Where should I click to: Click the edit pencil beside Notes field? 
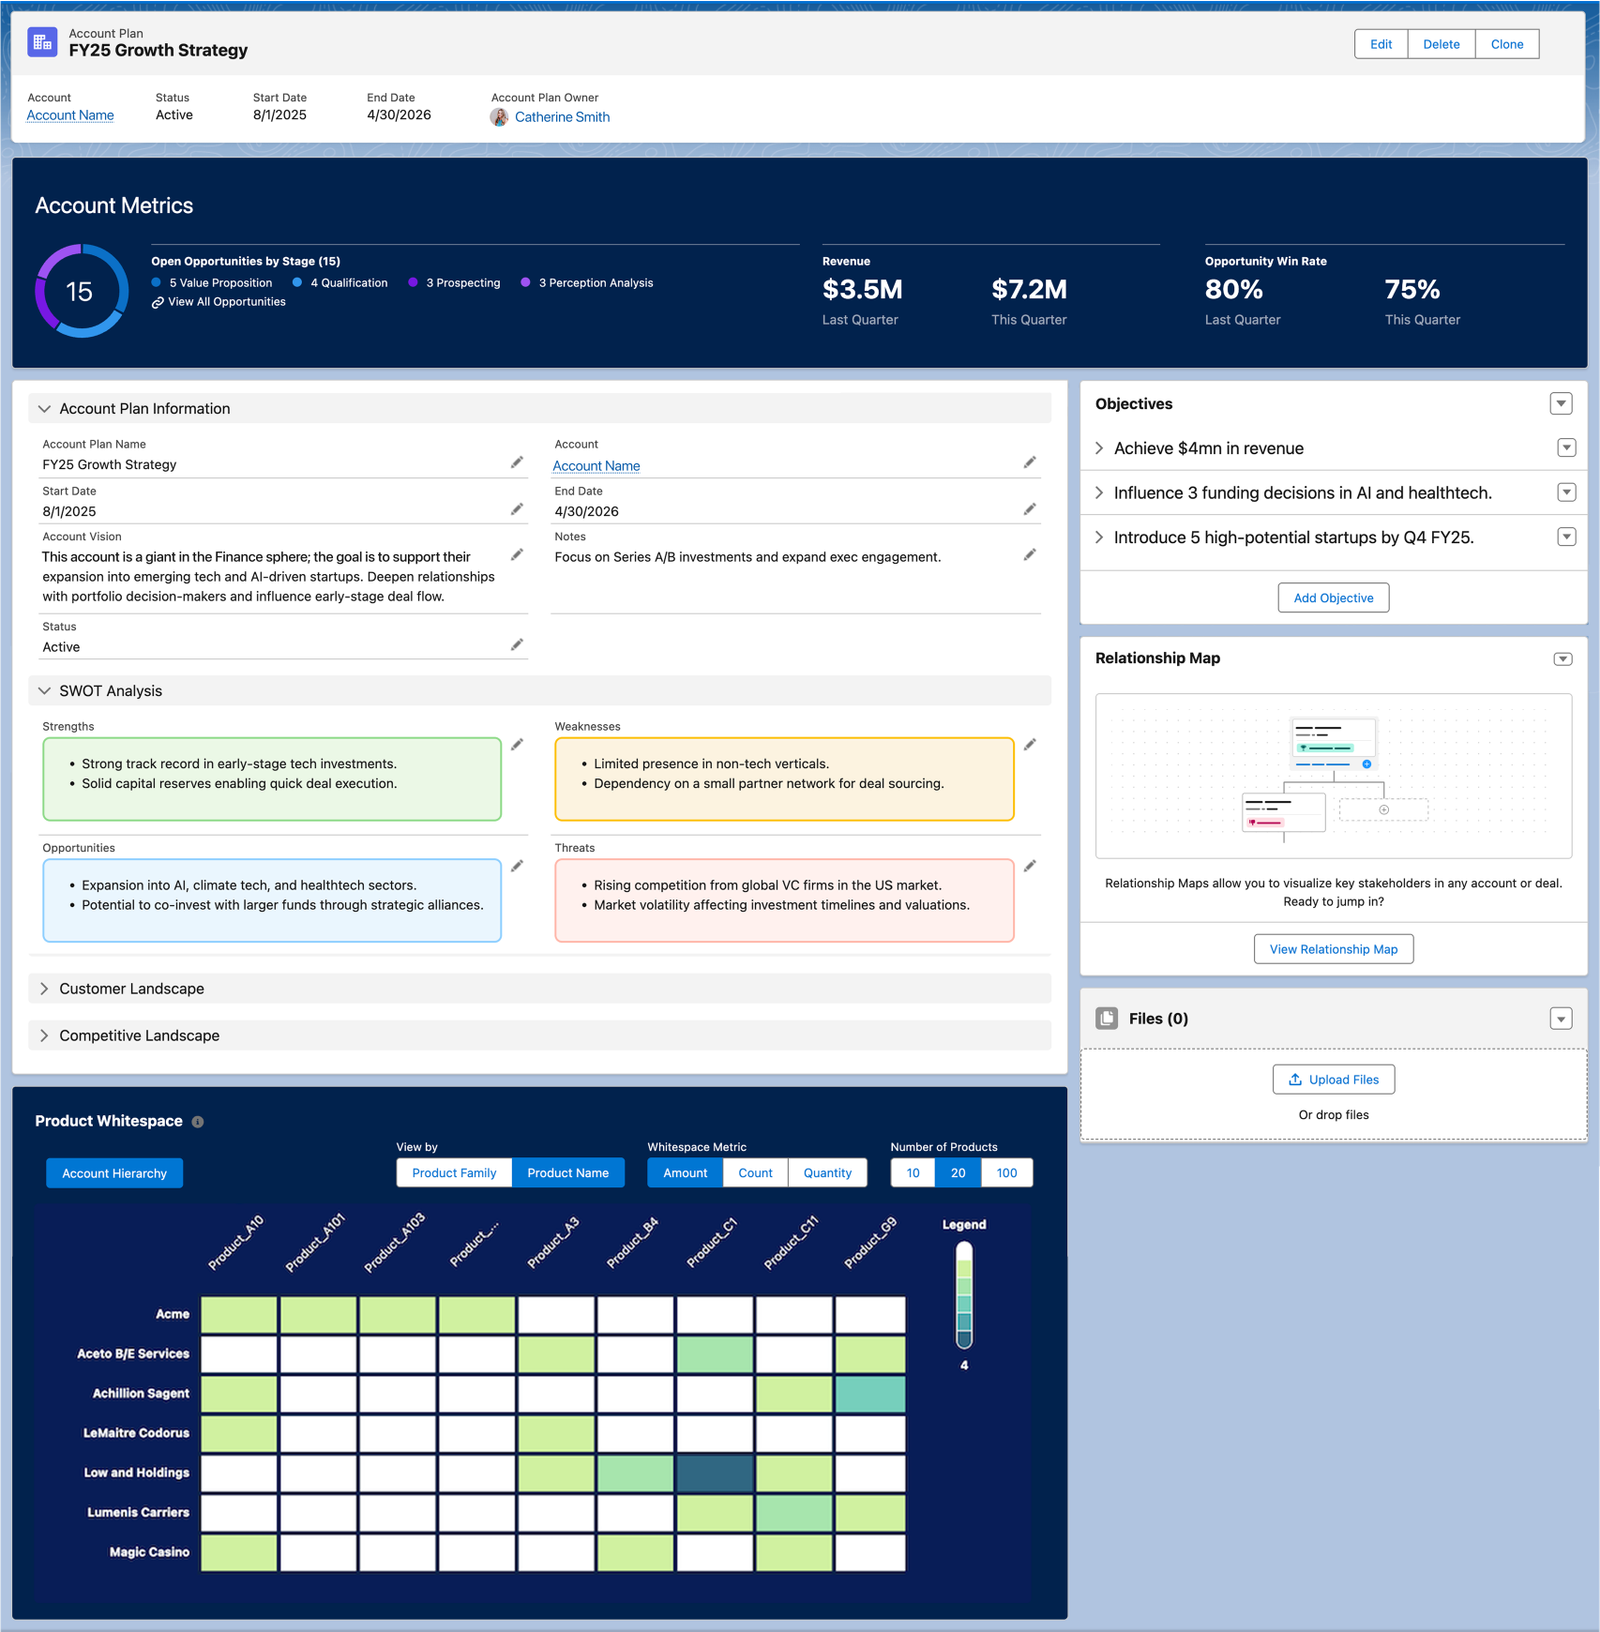click(1029, 555)
